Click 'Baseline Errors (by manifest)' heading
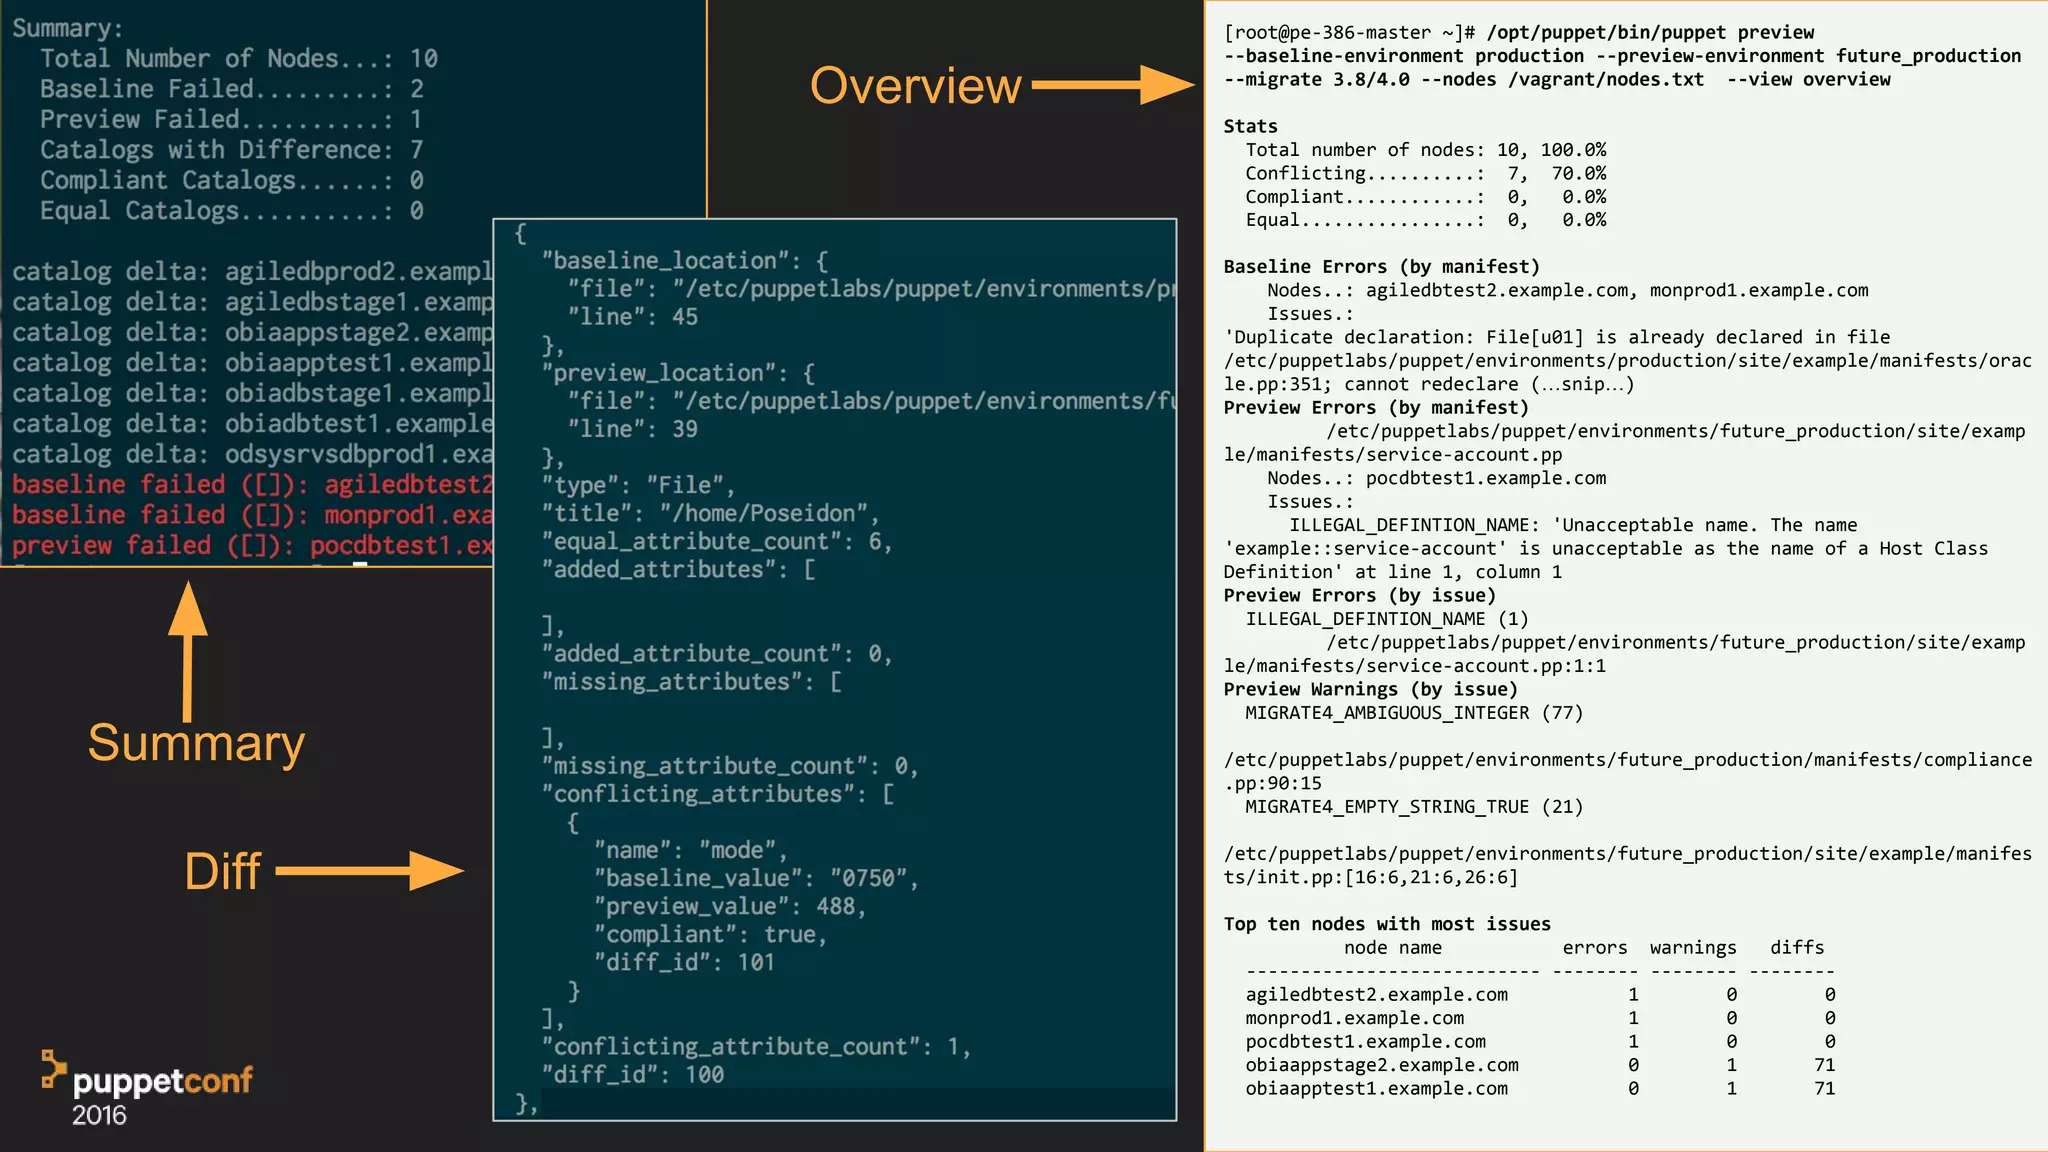The height and width of the screenshot is (1152, 2048). click(1382, 267)
